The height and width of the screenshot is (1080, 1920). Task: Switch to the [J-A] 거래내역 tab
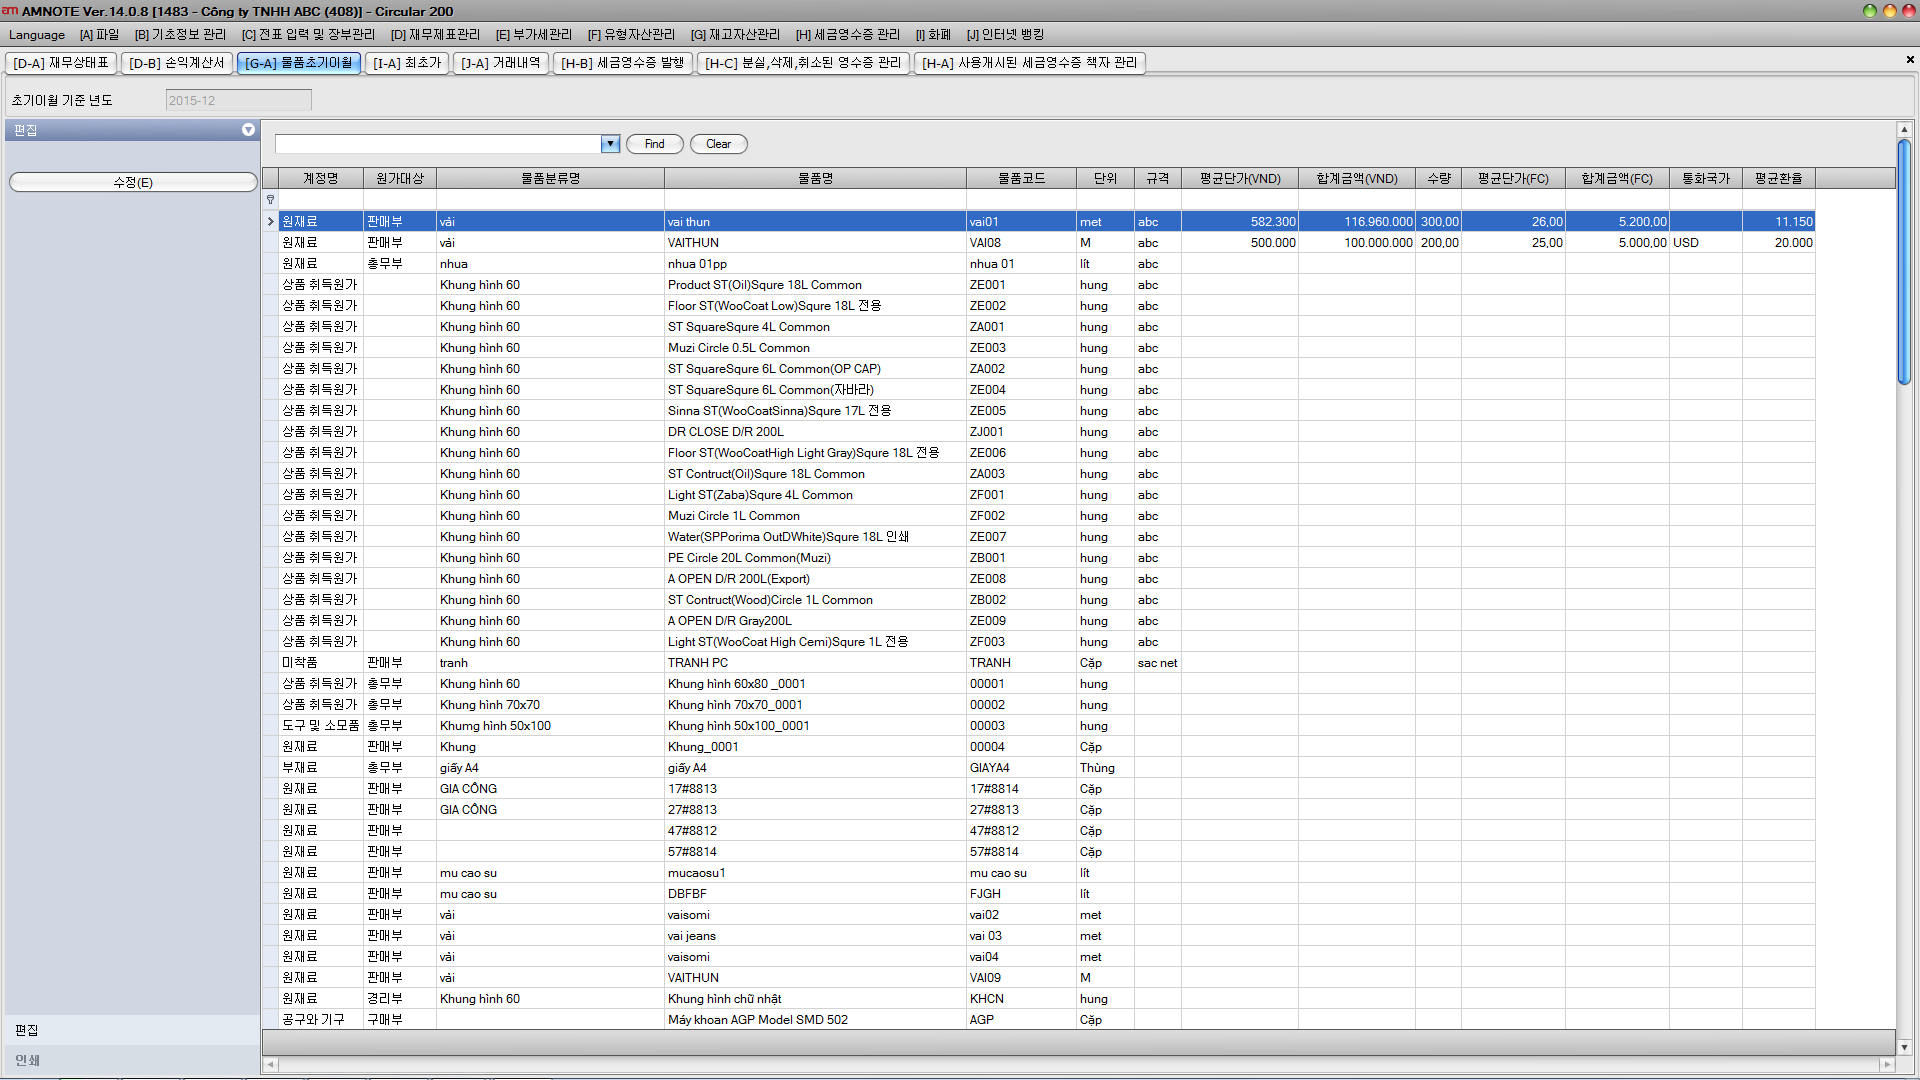500,63
